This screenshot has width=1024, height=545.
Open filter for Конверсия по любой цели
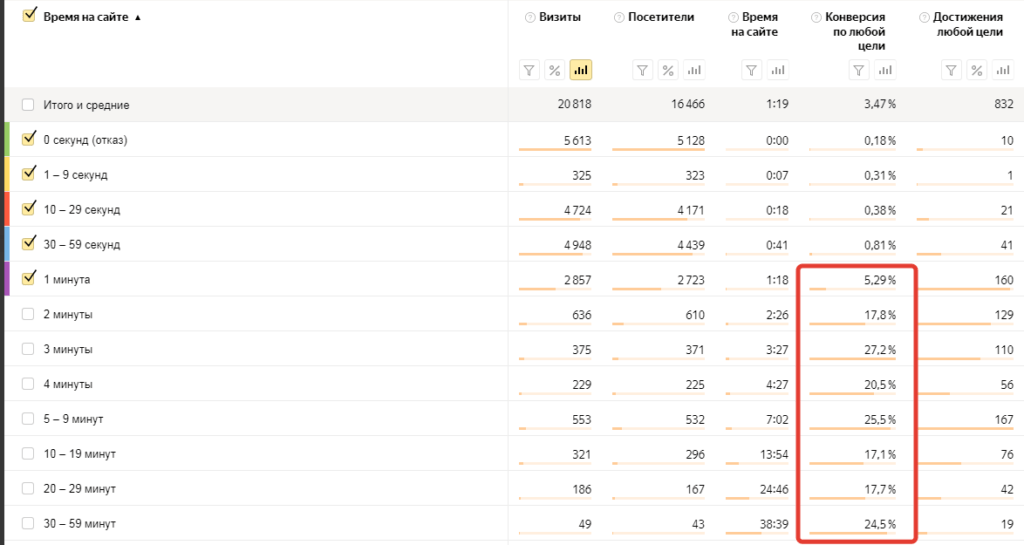tap(857, 70)
